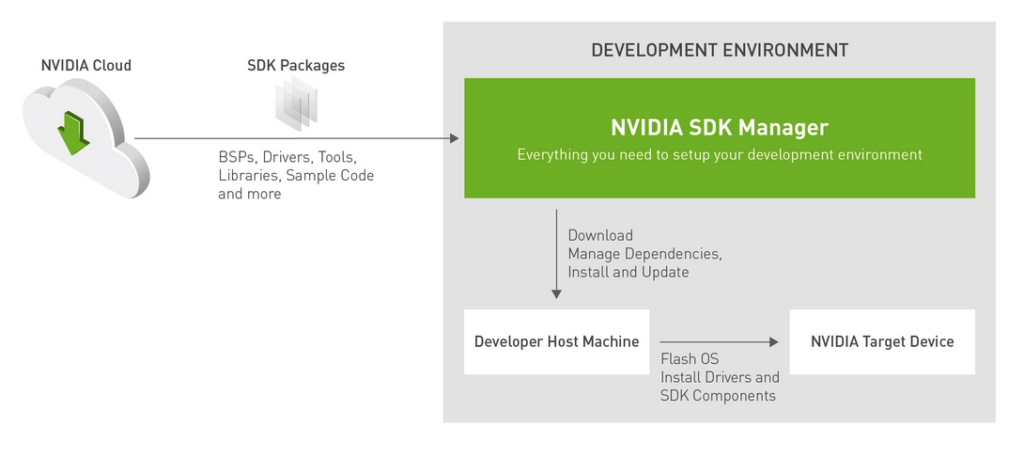Click the 'Libraries, Sample Code' text line
Viewport: 1024px width, 458px height.
point(296,176)
